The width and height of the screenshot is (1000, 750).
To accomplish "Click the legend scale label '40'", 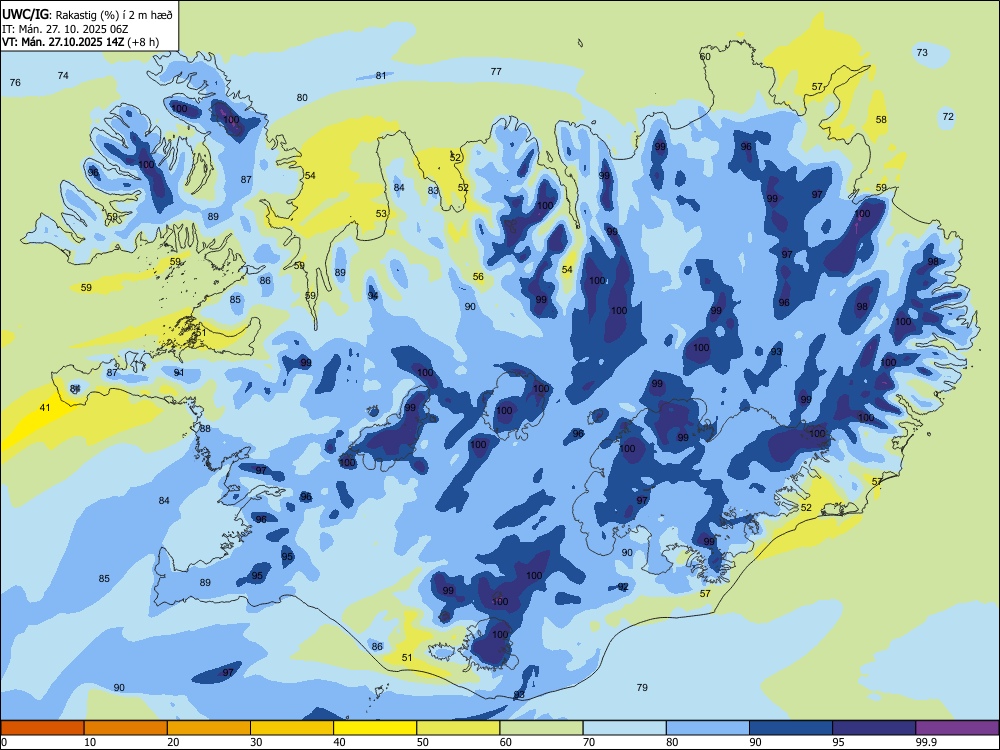I will click(339, 742).
